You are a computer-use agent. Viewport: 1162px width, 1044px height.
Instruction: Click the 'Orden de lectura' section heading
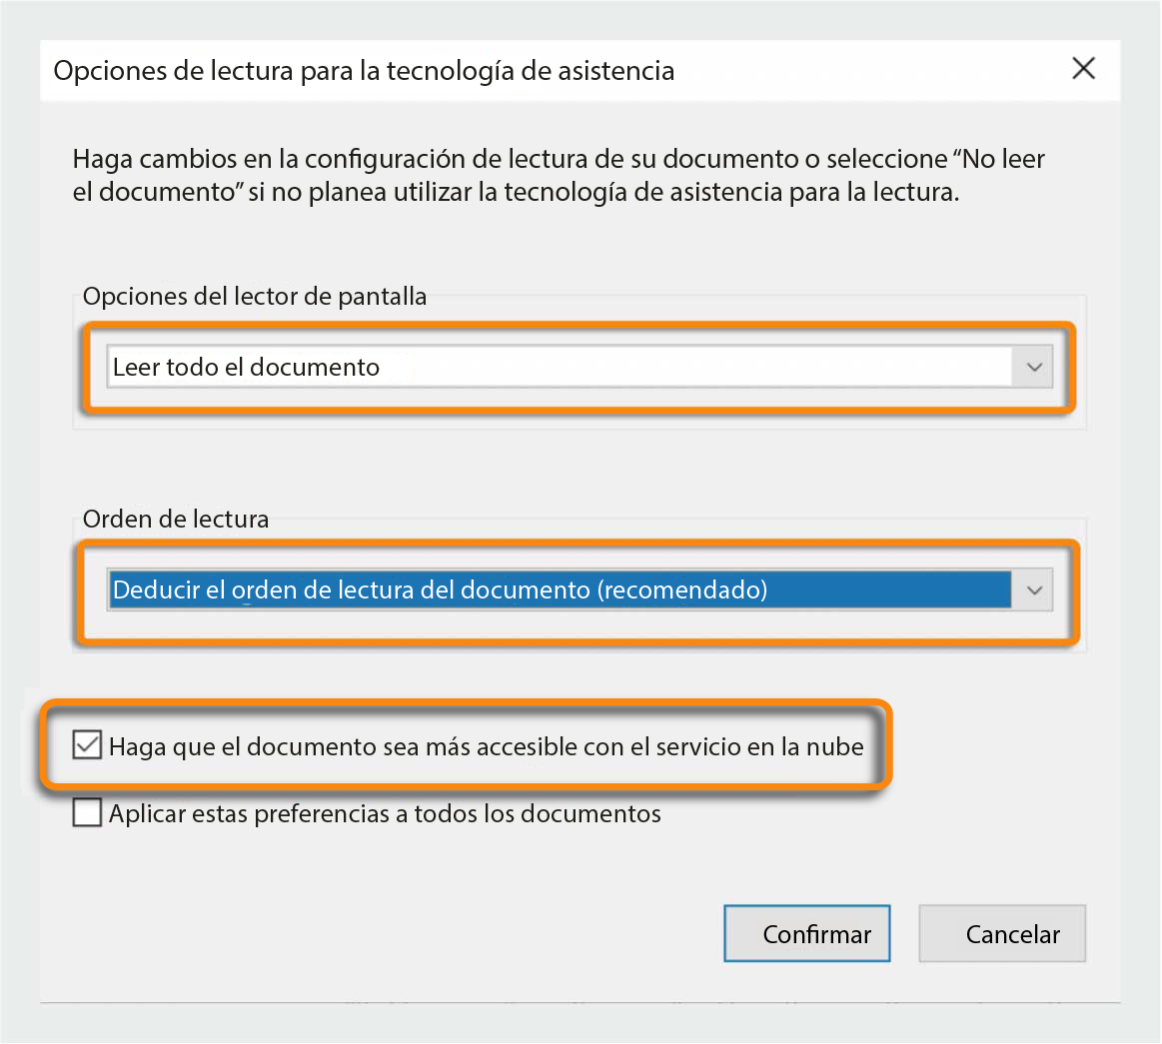point(175,519)
